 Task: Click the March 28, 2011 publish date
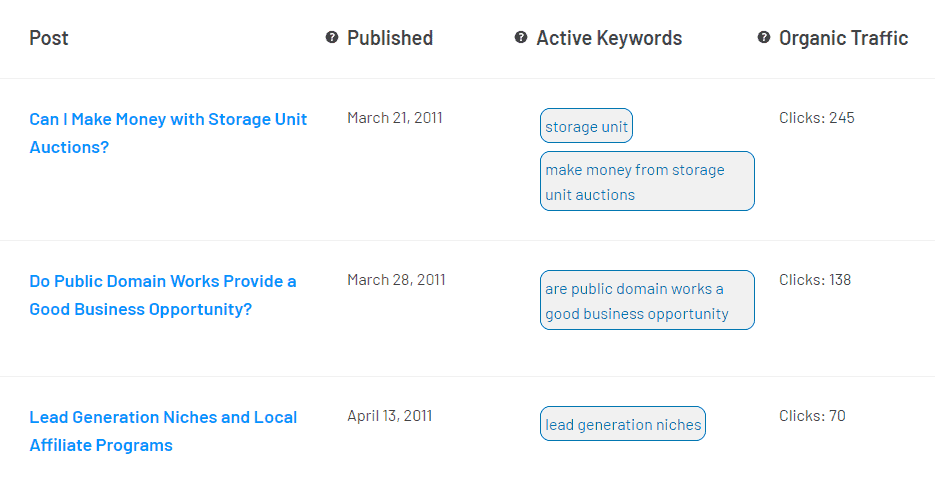[397, 280]
